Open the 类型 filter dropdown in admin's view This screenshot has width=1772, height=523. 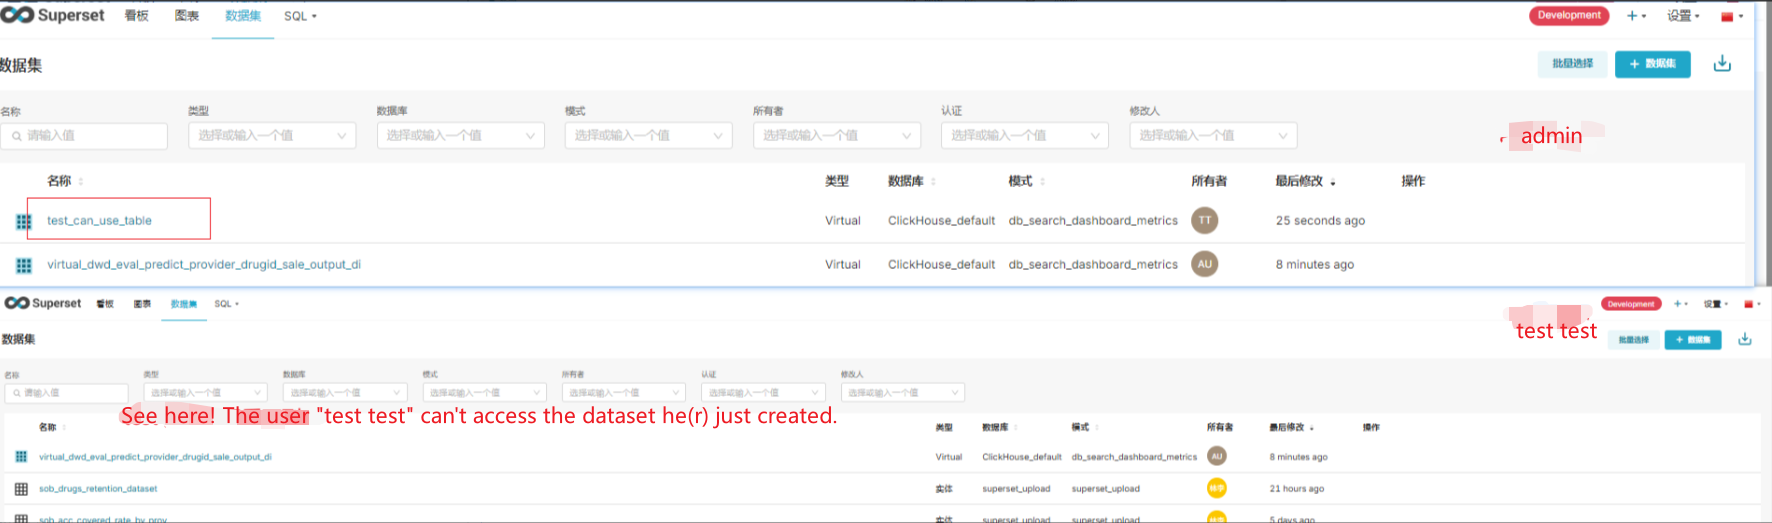272,135
